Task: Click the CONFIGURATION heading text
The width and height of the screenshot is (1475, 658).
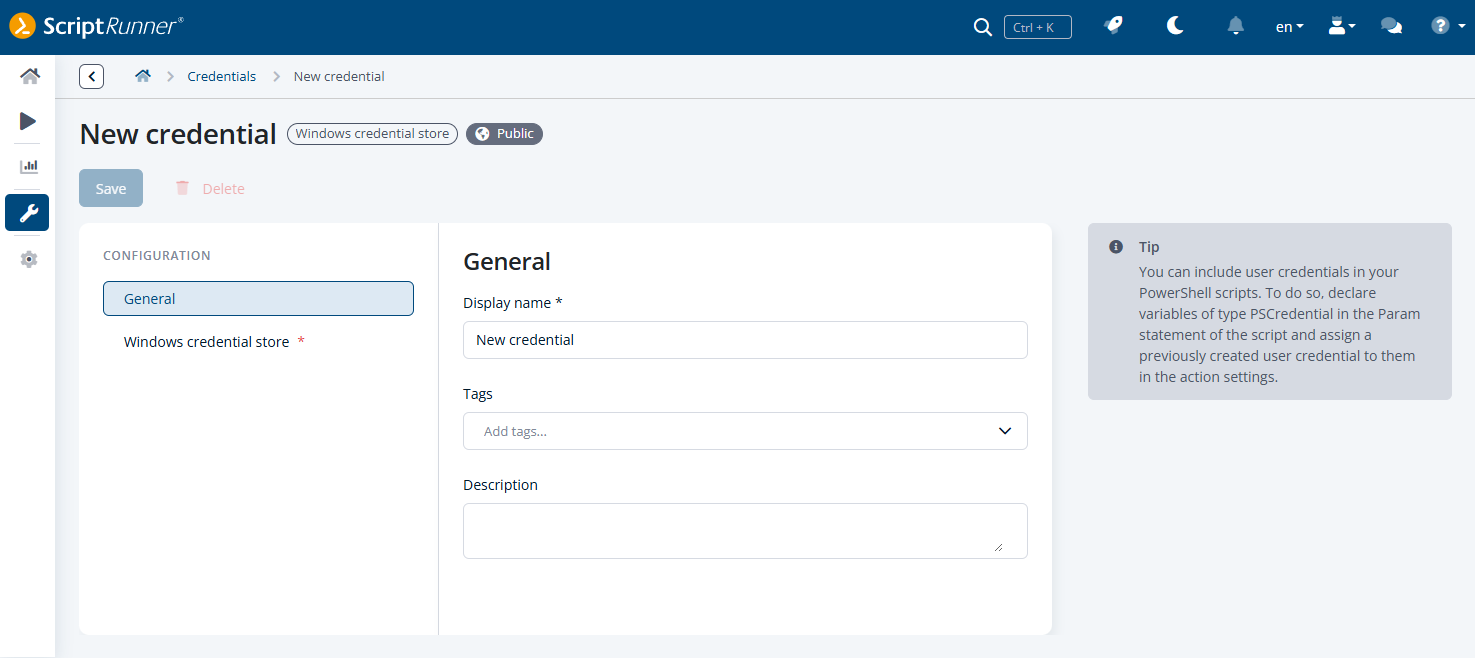Action: (x=157, y=256)
